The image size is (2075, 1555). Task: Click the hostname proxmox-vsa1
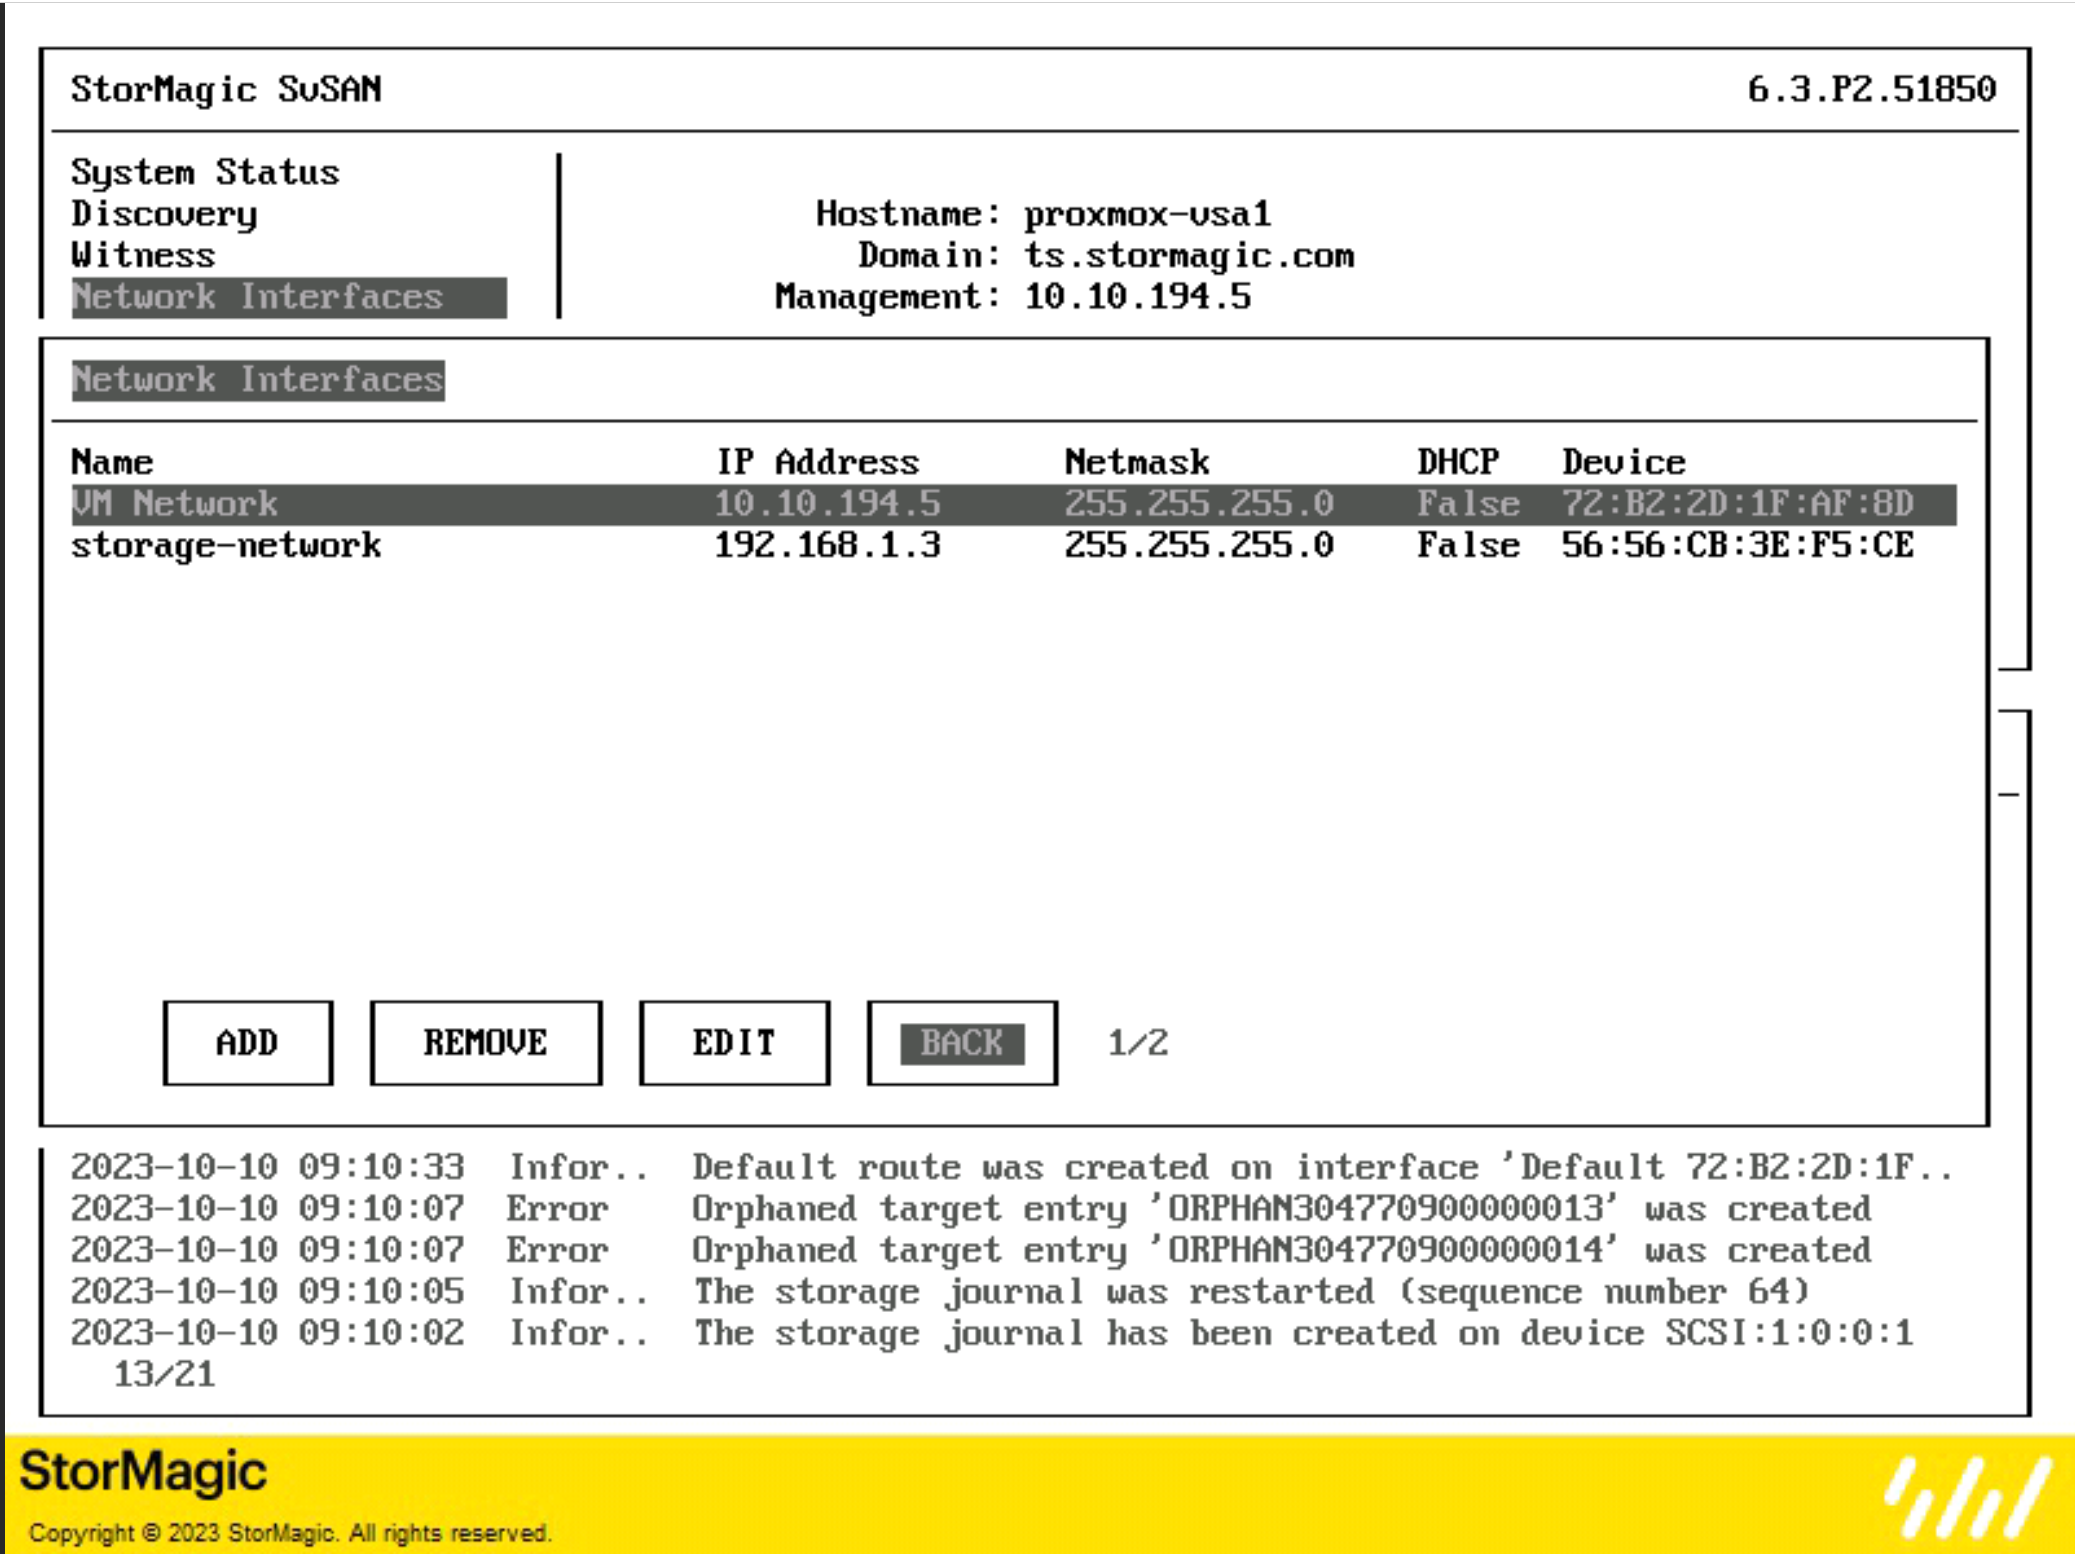(1147, 214)
